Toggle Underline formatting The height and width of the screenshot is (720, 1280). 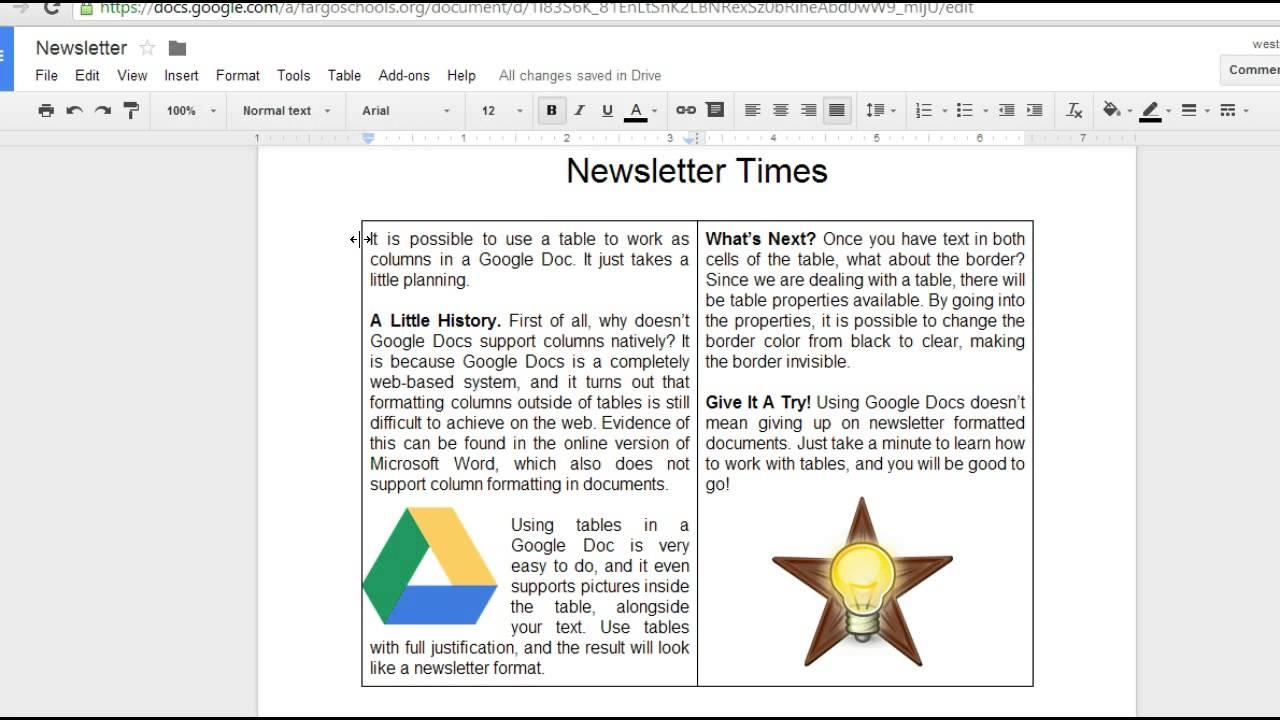point(607,111)
